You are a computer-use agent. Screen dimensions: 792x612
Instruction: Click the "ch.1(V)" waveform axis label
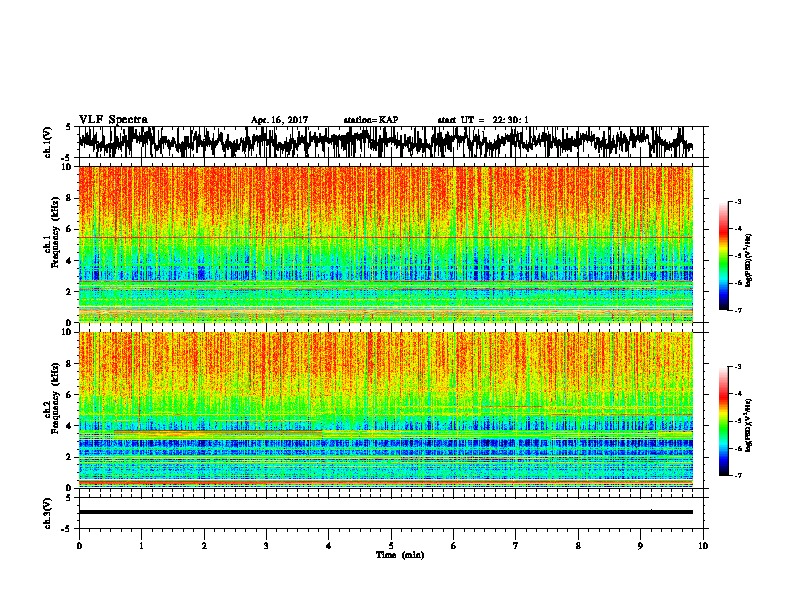click(x=47, y=142)
